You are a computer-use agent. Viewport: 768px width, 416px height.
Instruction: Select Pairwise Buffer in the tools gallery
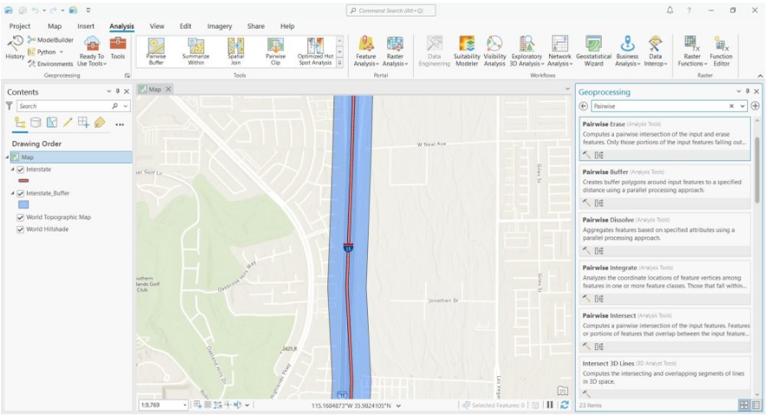[x=156, y=51]
